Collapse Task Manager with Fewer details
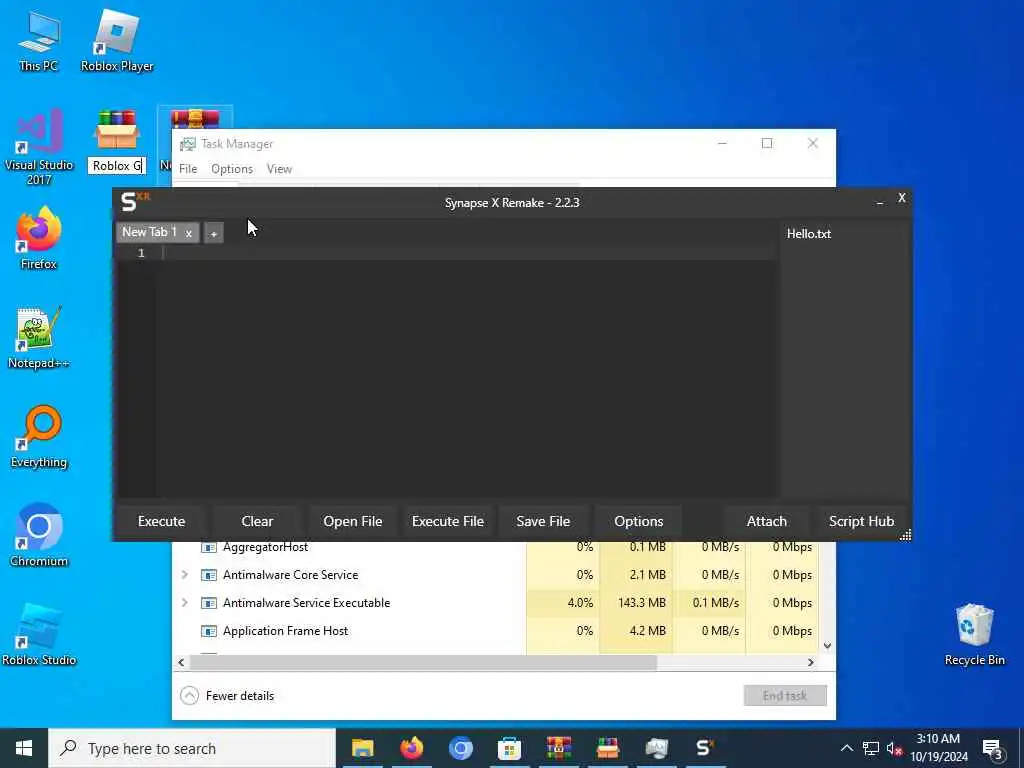 (227, 696)
